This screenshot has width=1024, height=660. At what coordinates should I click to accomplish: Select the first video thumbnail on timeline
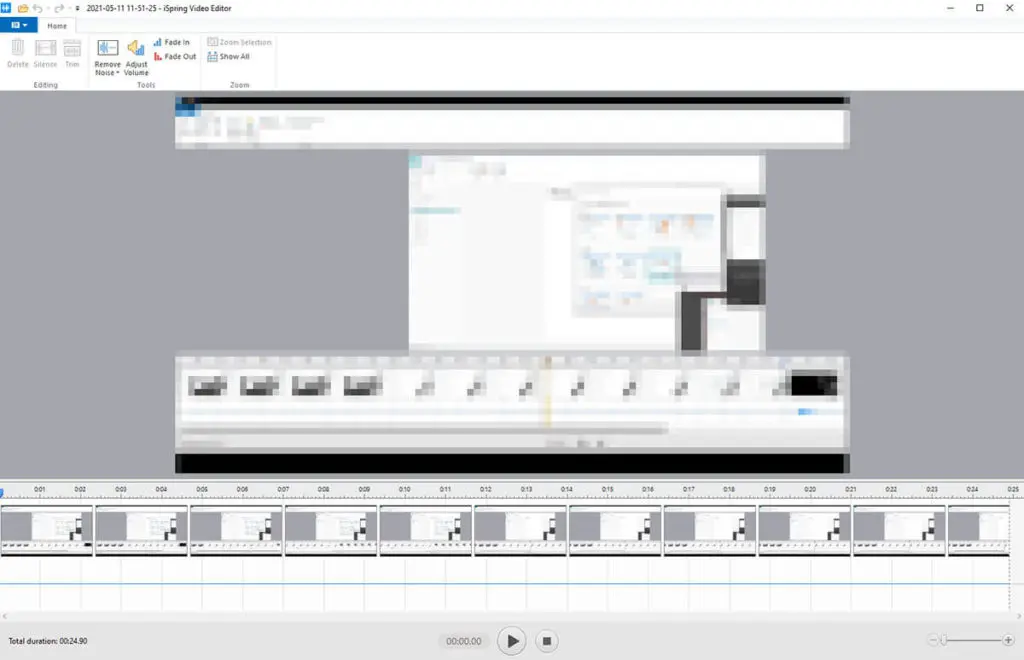point(46,530)
